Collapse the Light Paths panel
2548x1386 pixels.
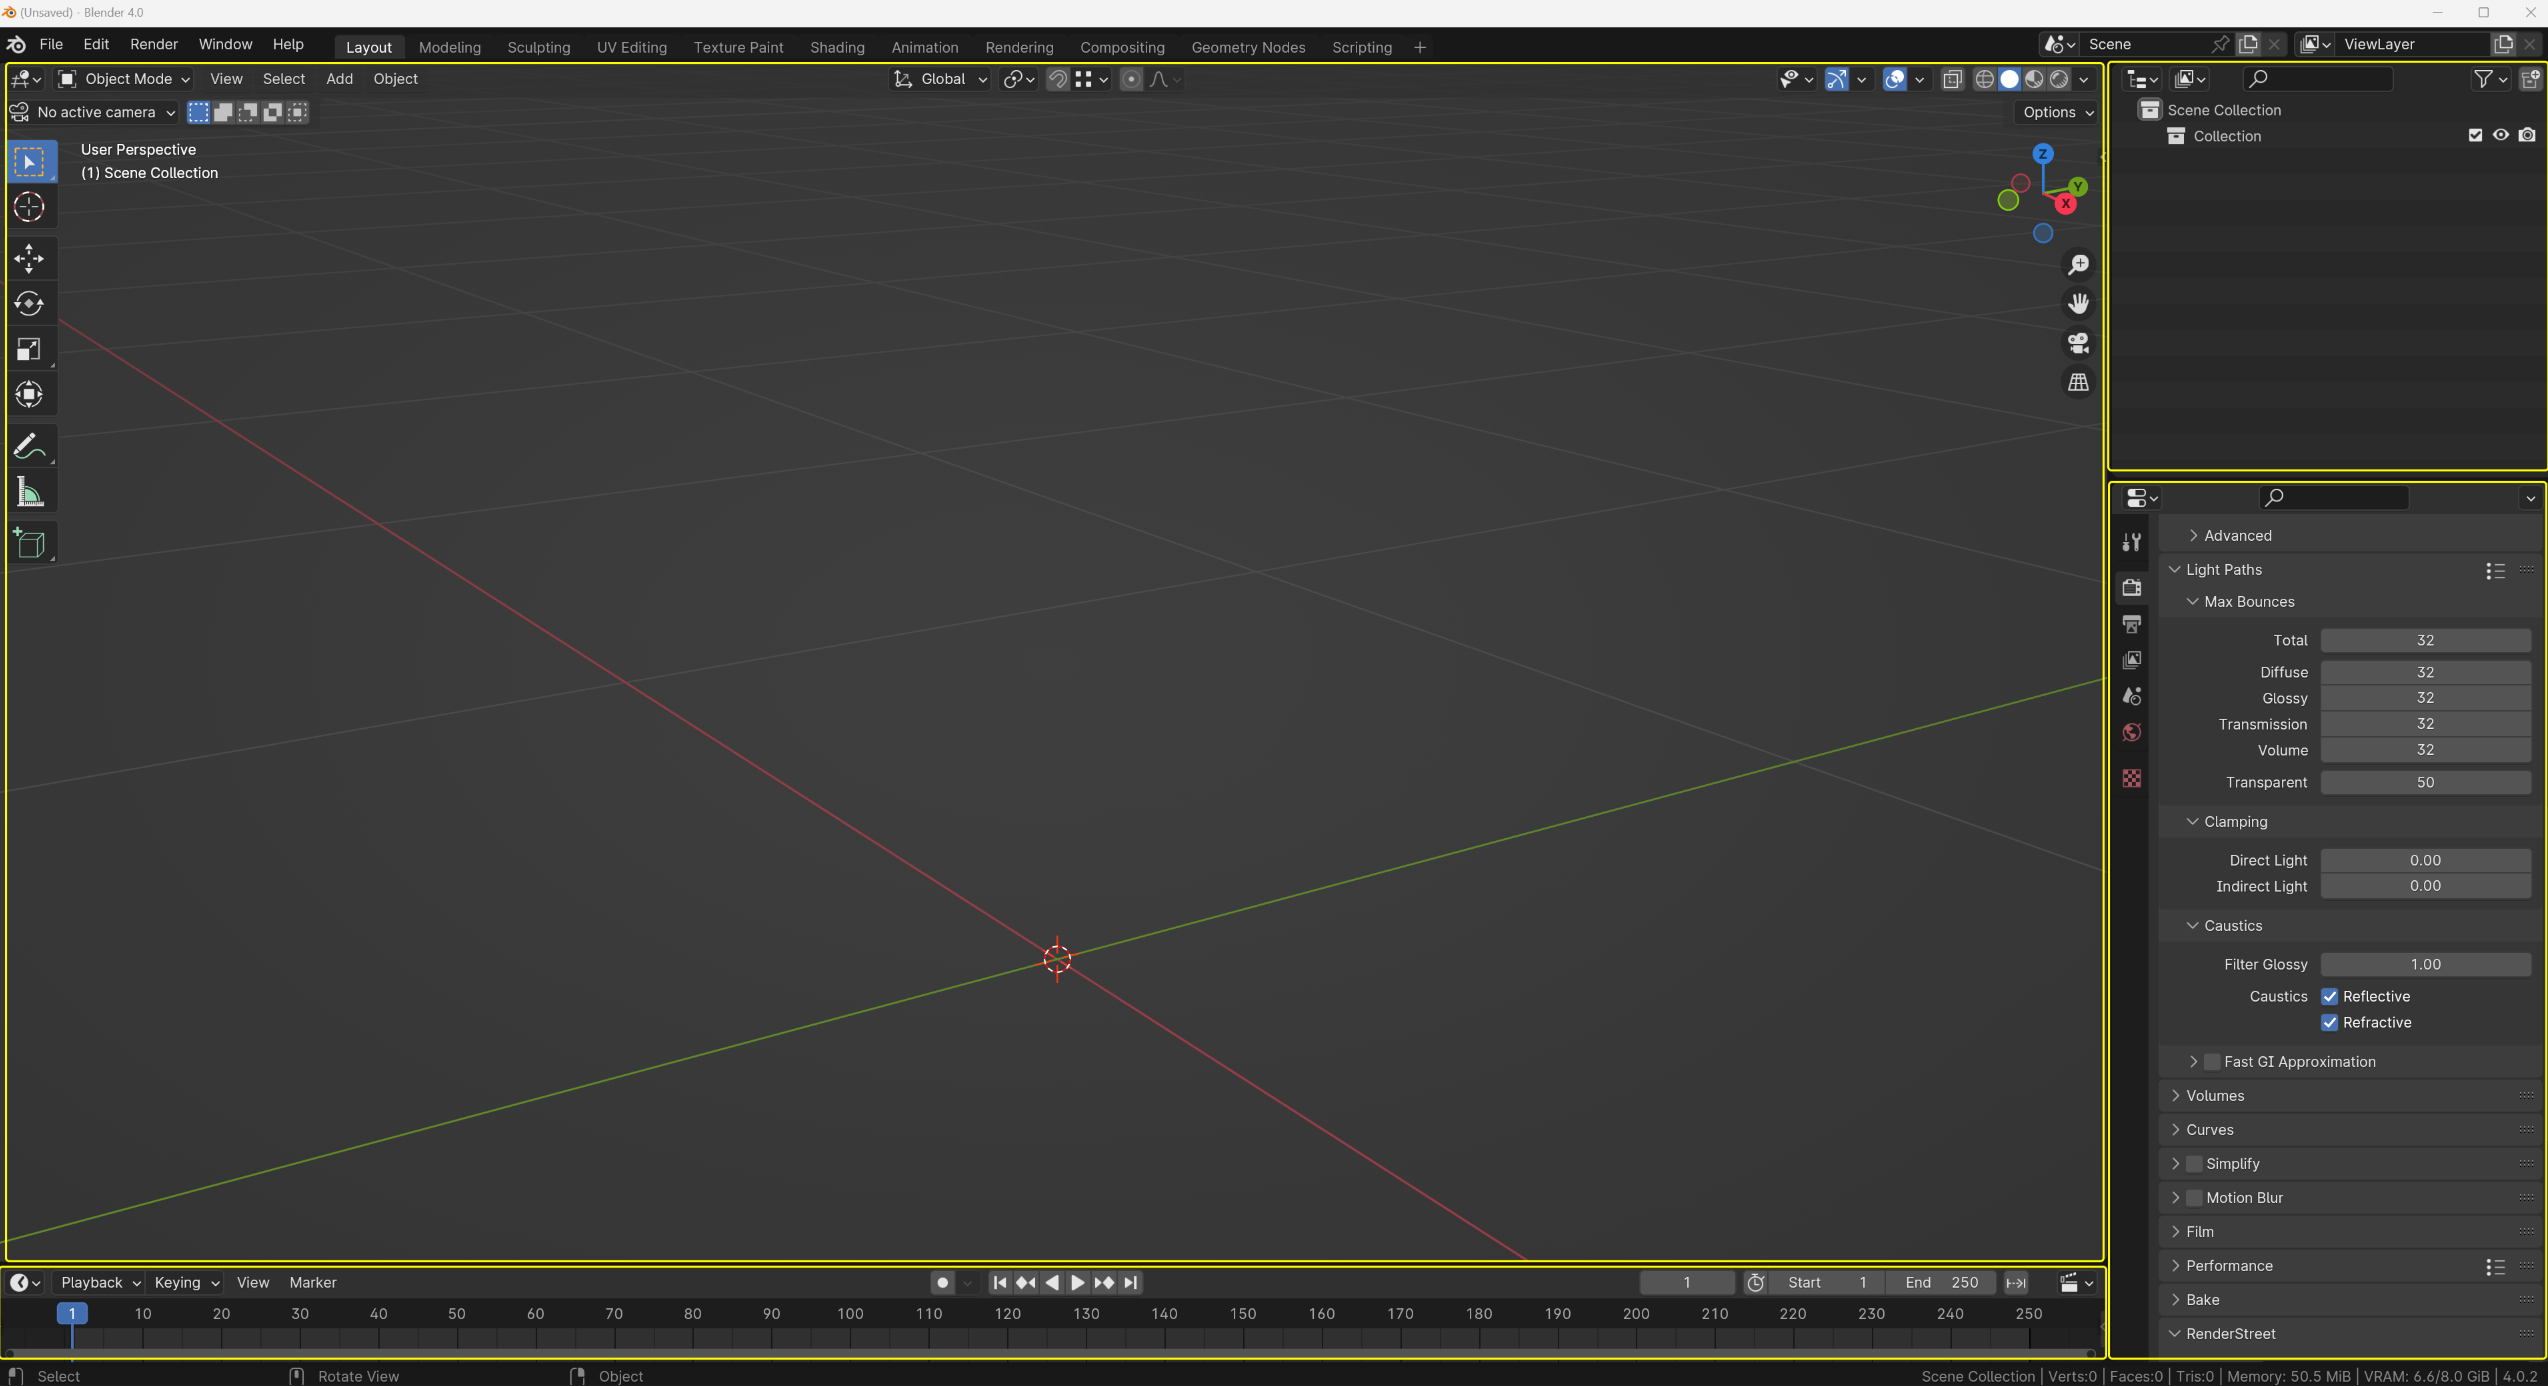2224,570
